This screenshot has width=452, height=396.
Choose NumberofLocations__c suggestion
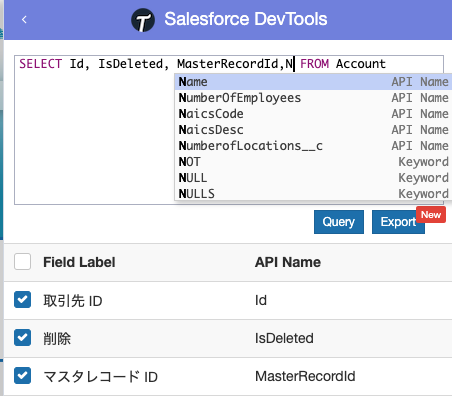(313, 146)
